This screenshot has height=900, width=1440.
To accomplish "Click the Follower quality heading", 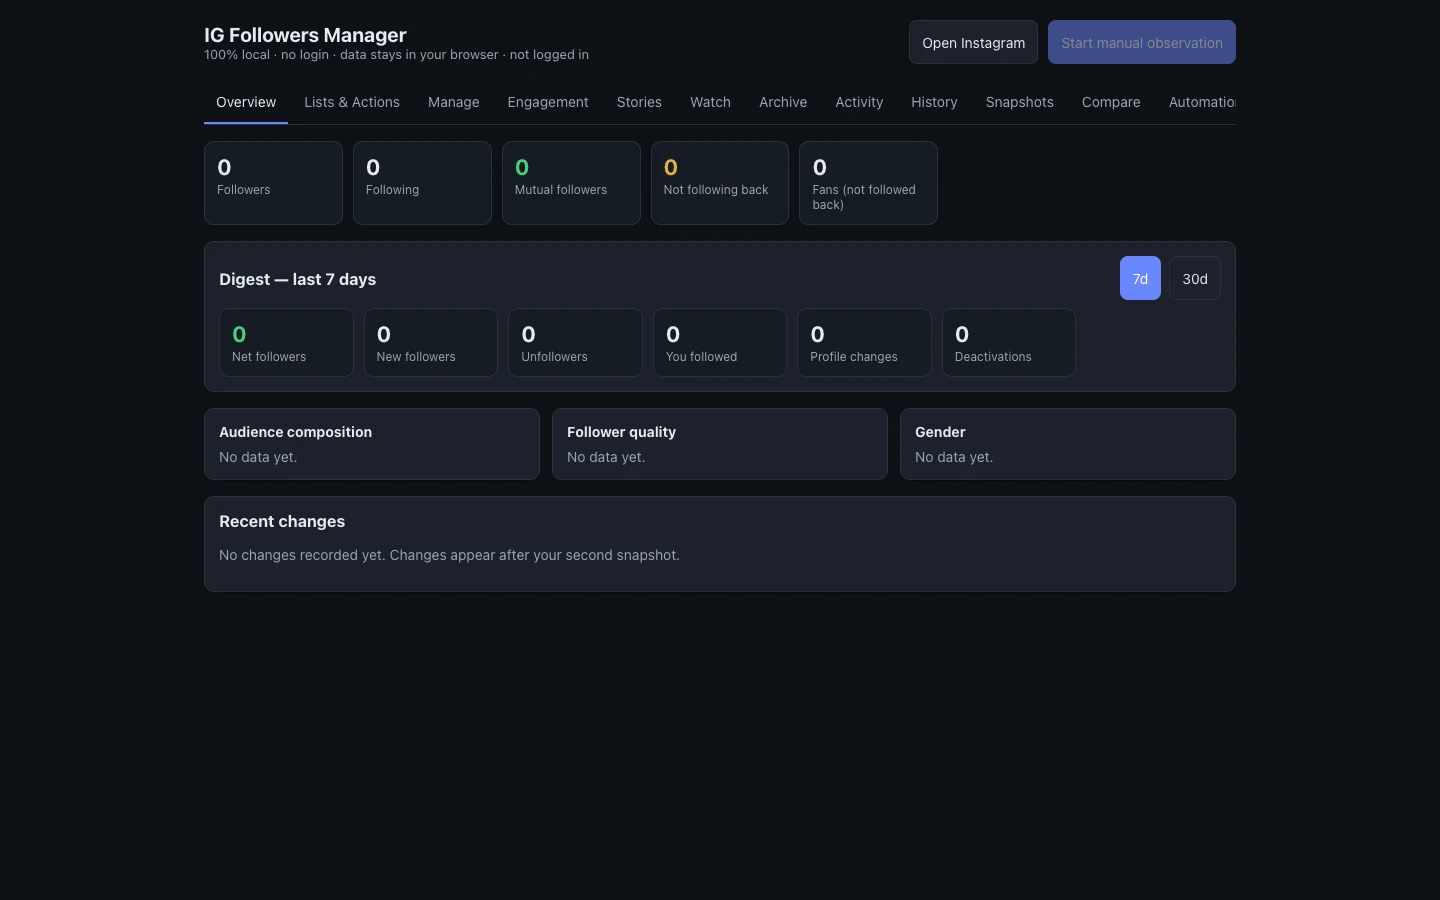I will 621,432.
